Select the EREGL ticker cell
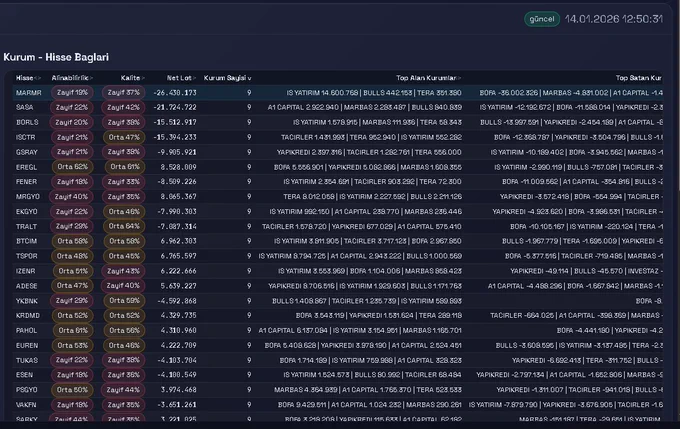680x429 pixels. pyautogui.click(x=26, y=167)
